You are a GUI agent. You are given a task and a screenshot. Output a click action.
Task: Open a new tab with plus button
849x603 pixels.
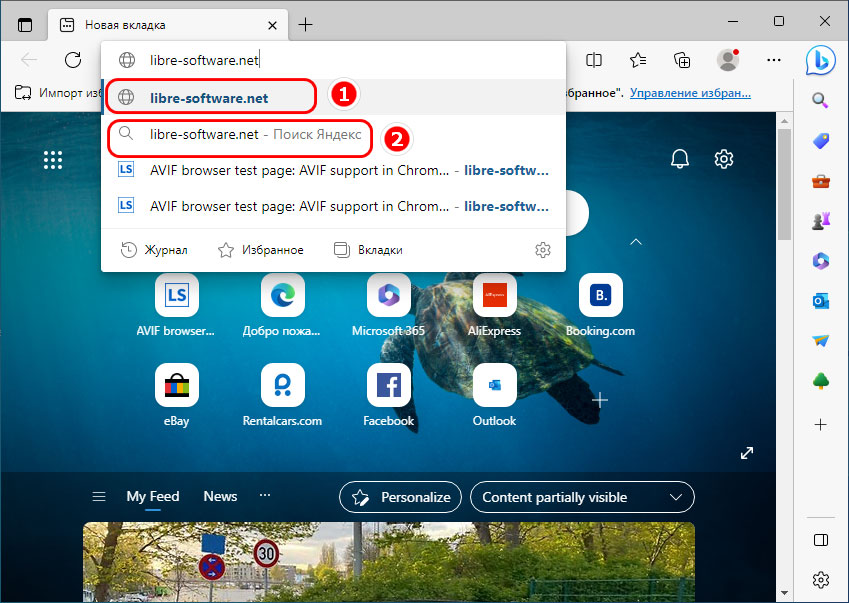(305, 24)
